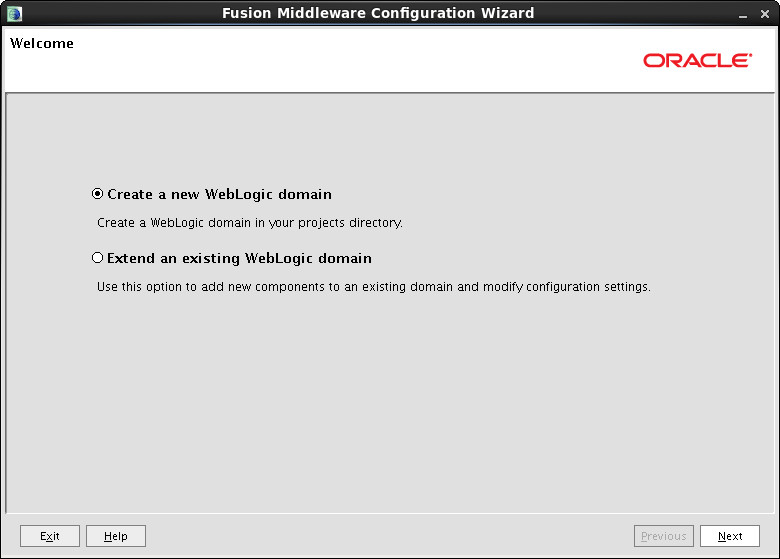780x559 pixels.
Task: Click the 'Extend an existing WebLogic domain' label text
Action: tap(239, 258)
